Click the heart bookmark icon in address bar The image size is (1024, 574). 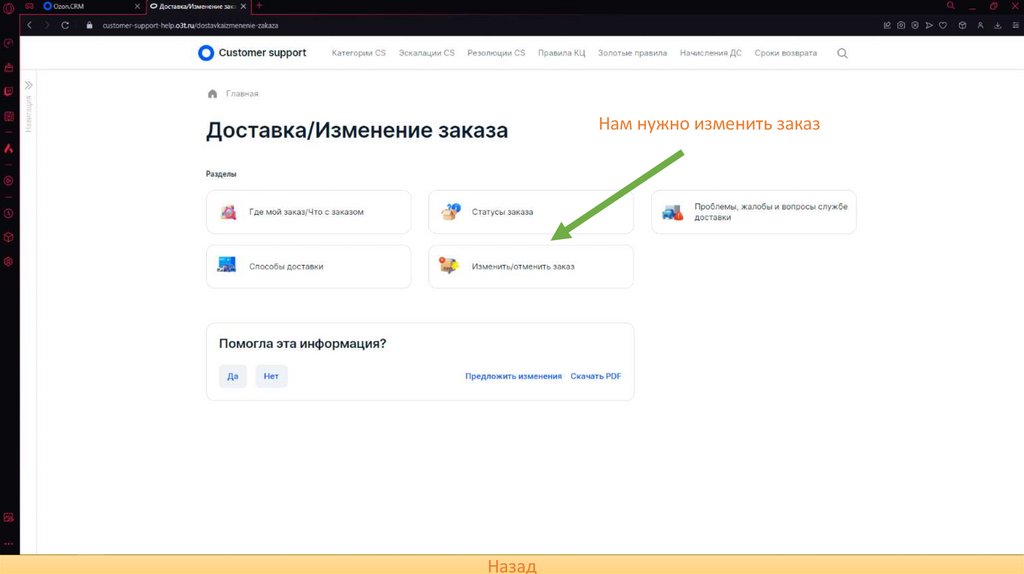[943, 25]
